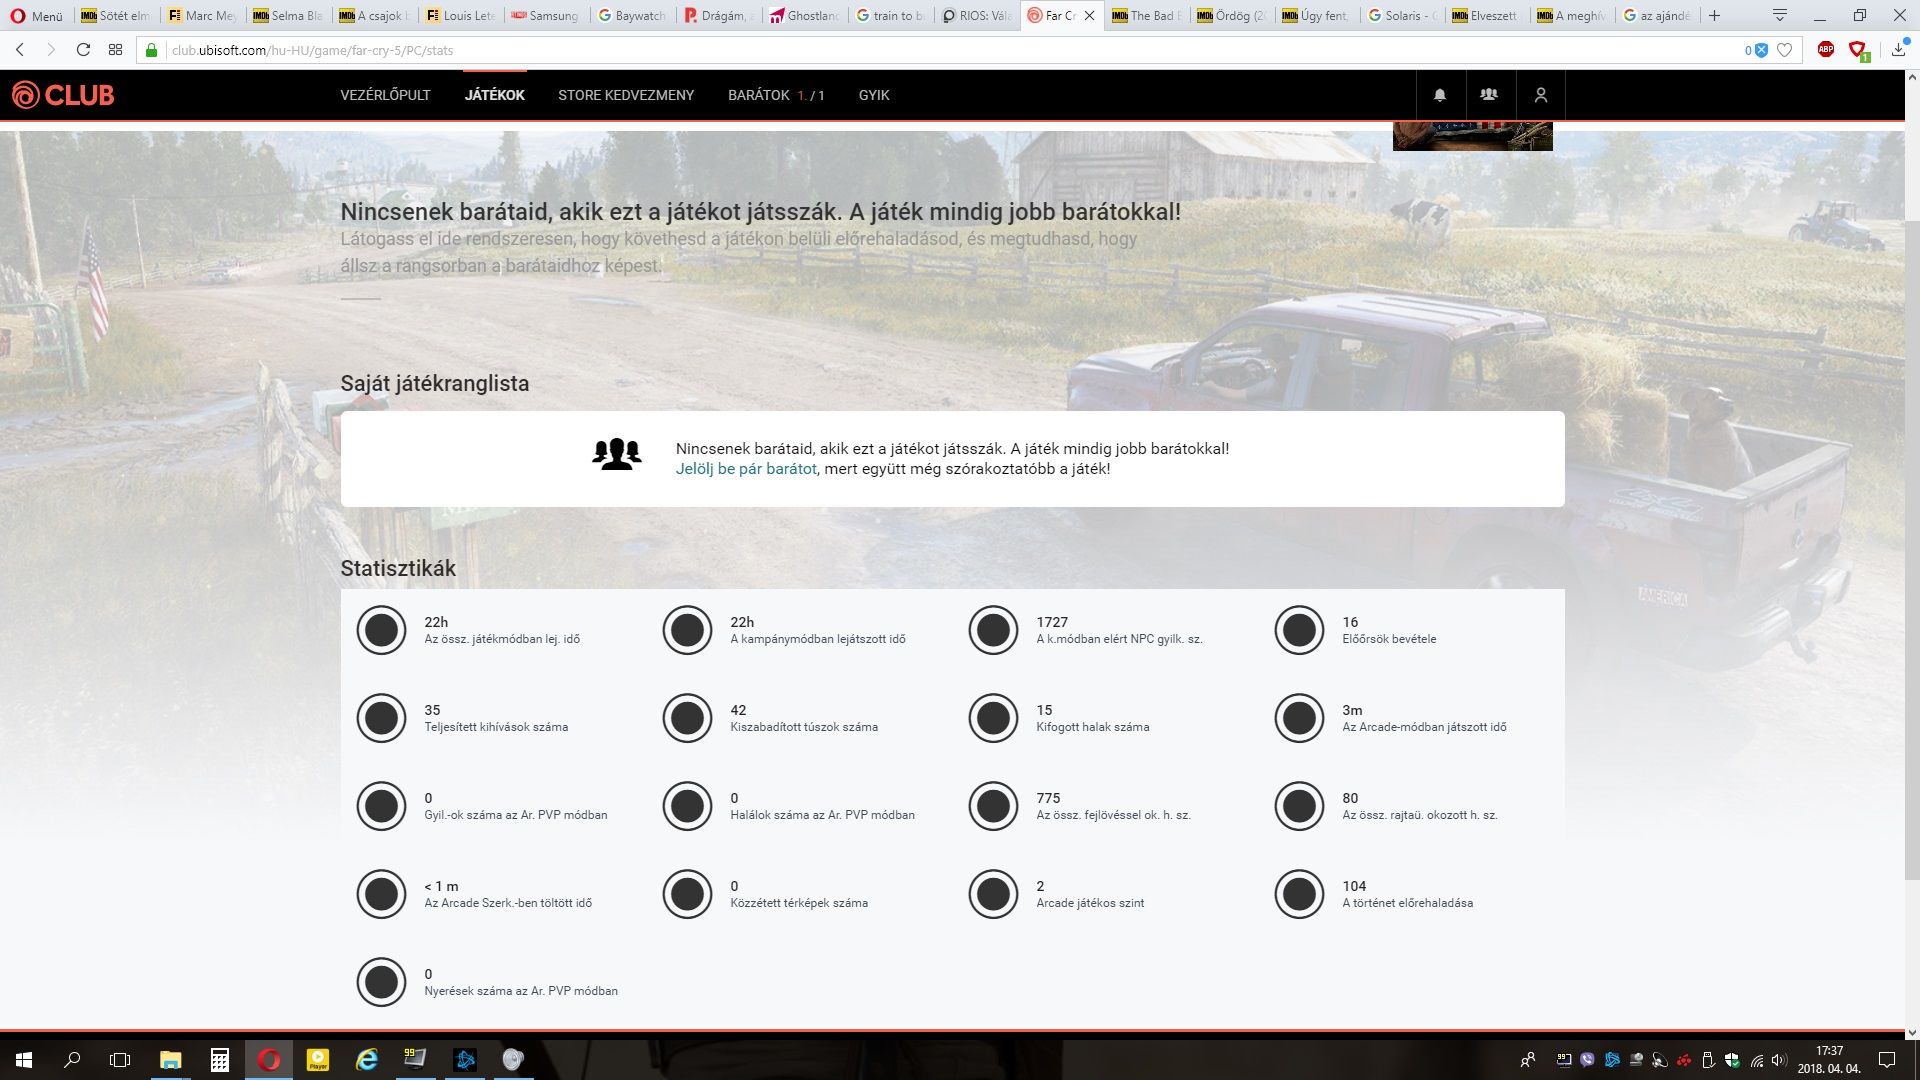Open the friends group icon in header
The width and height of the screenshot is (1920, 1080).
tap(1489, 95)
